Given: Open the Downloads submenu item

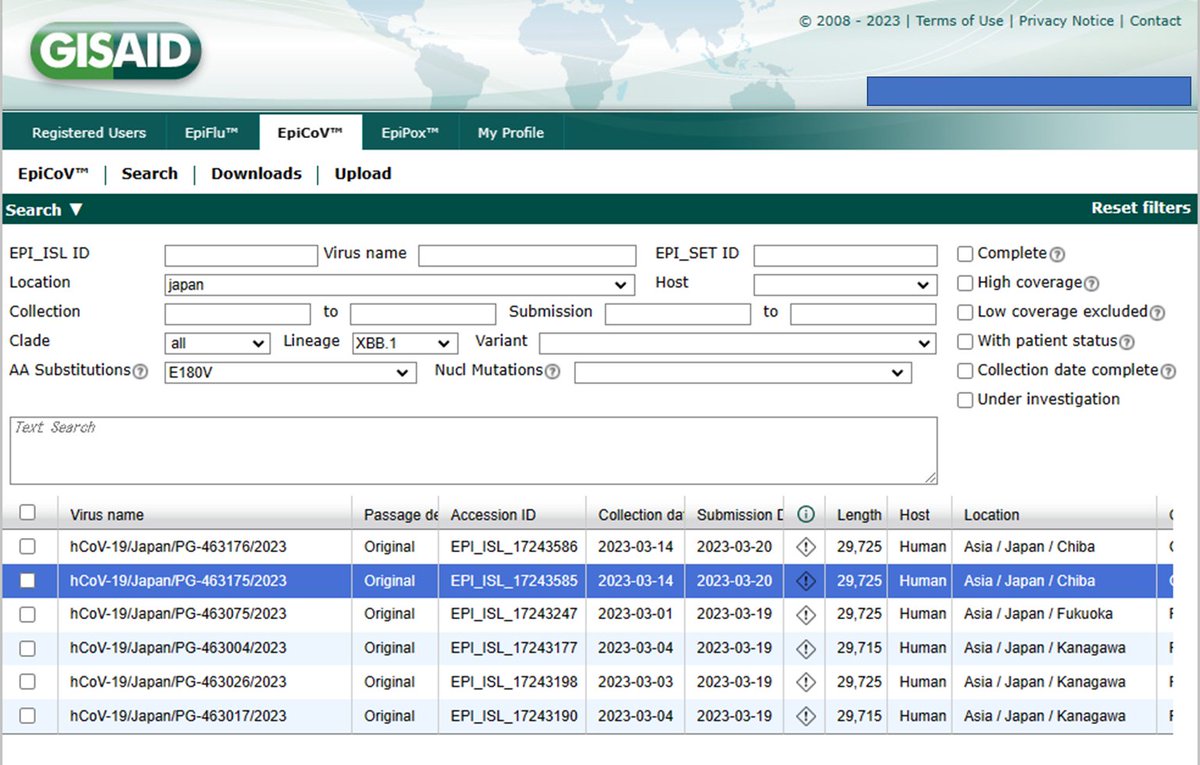Looking at the screenshot, I should pos(256,173).
